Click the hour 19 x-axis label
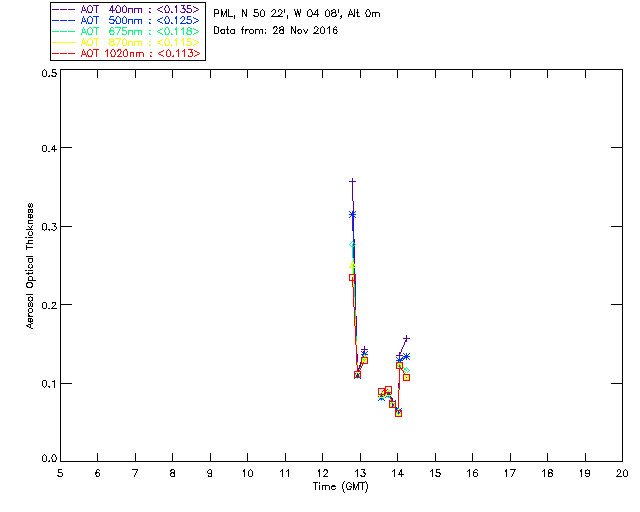 click(x=585, y=473)
